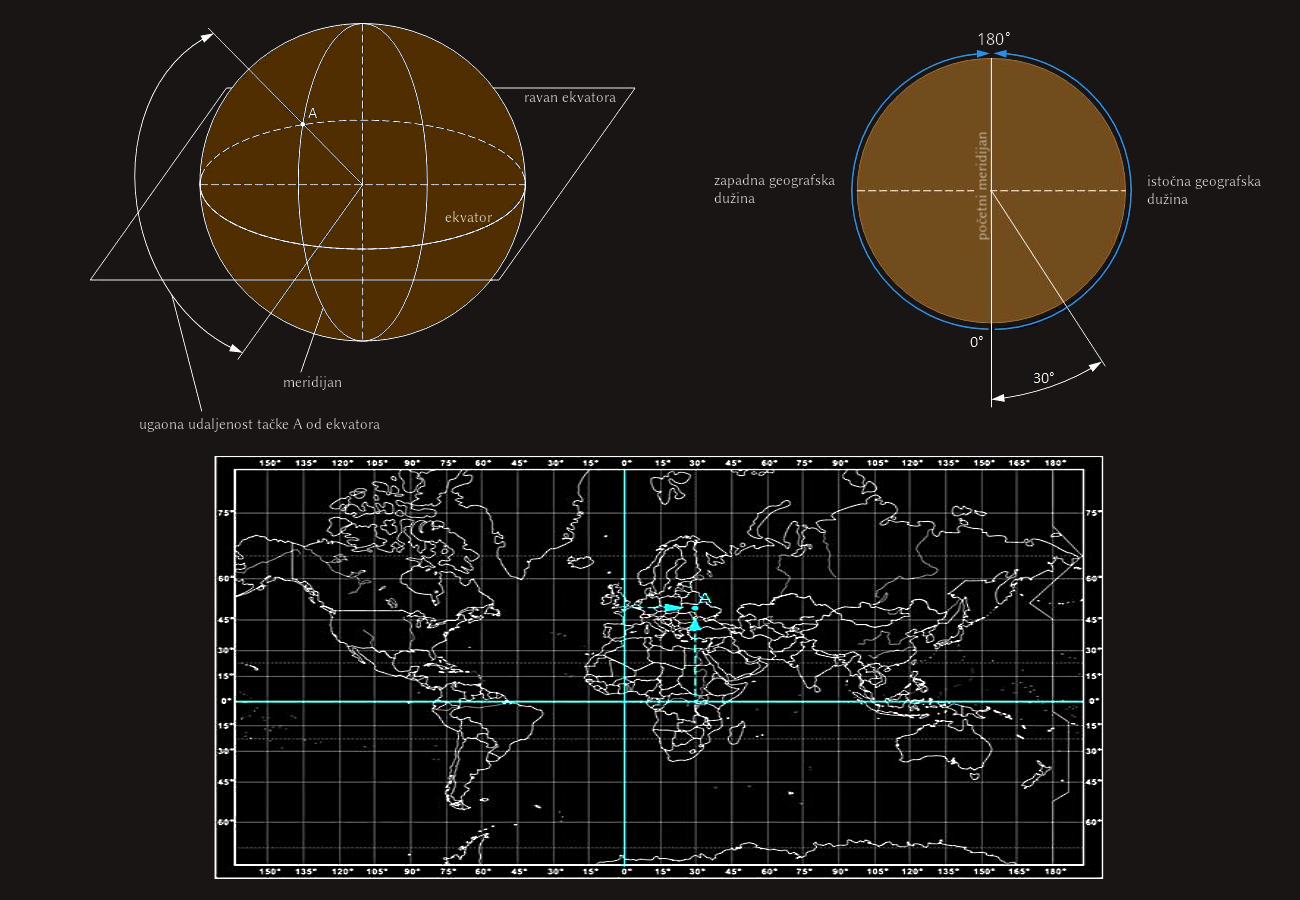
Task: Select the vertical "početni meridijan" label
Action: [x=982, y=185]
